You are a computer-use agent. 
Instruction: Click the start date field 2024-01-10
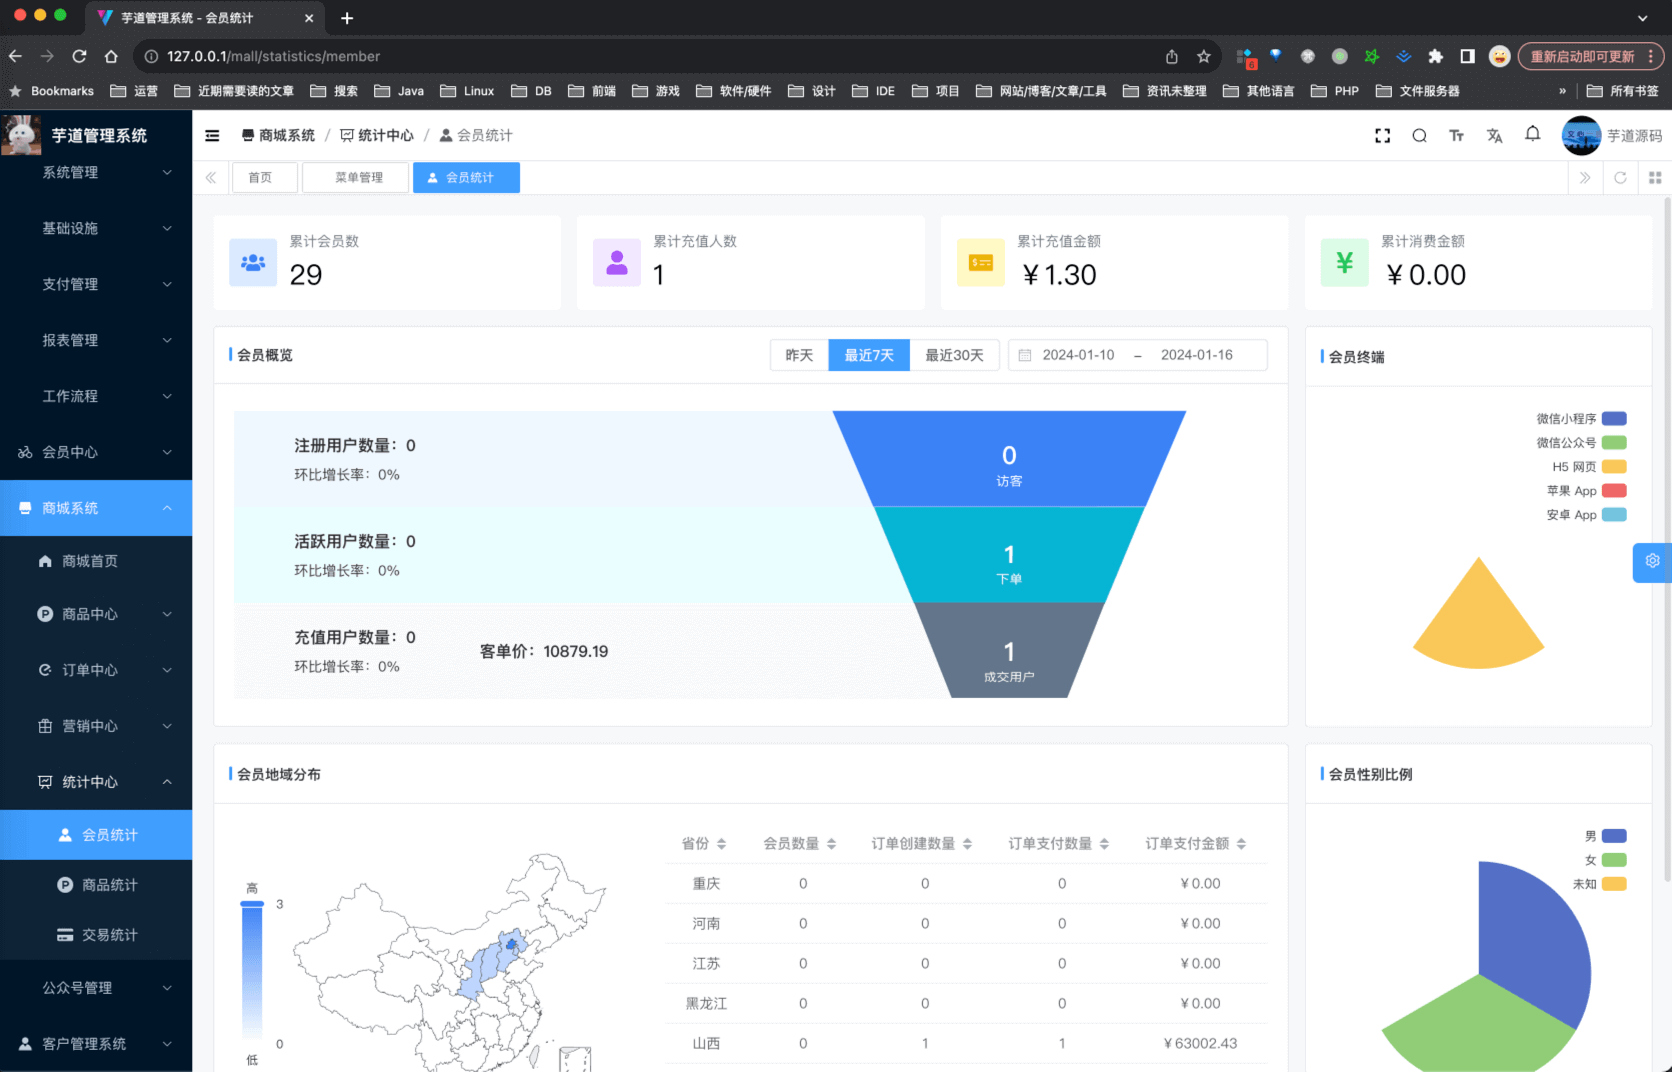pyautogui.click(x=1078, y=355)
